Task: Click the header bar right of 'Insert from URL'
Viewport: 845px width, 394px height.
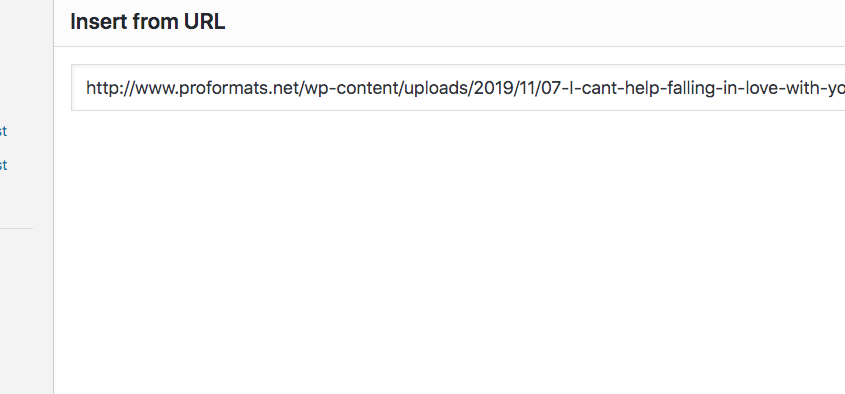Action: pos(534,23)
